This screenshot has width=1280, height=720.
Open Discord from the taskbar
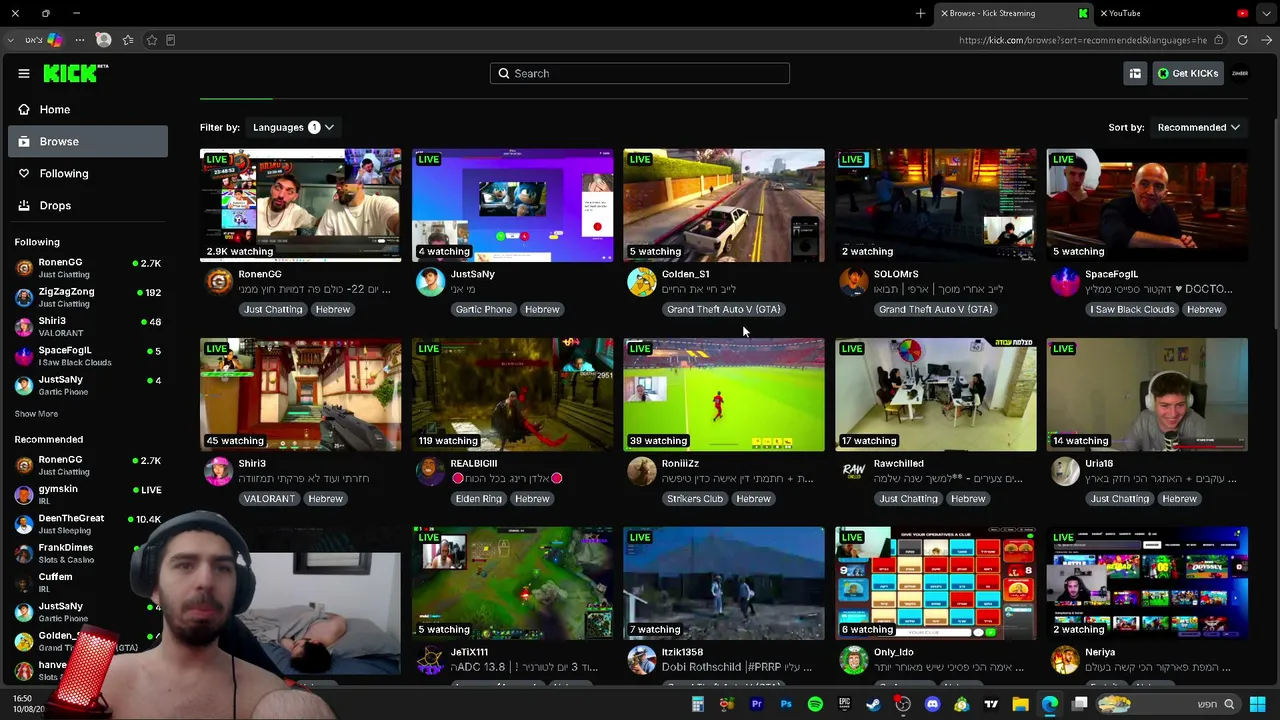pos(932,704)
